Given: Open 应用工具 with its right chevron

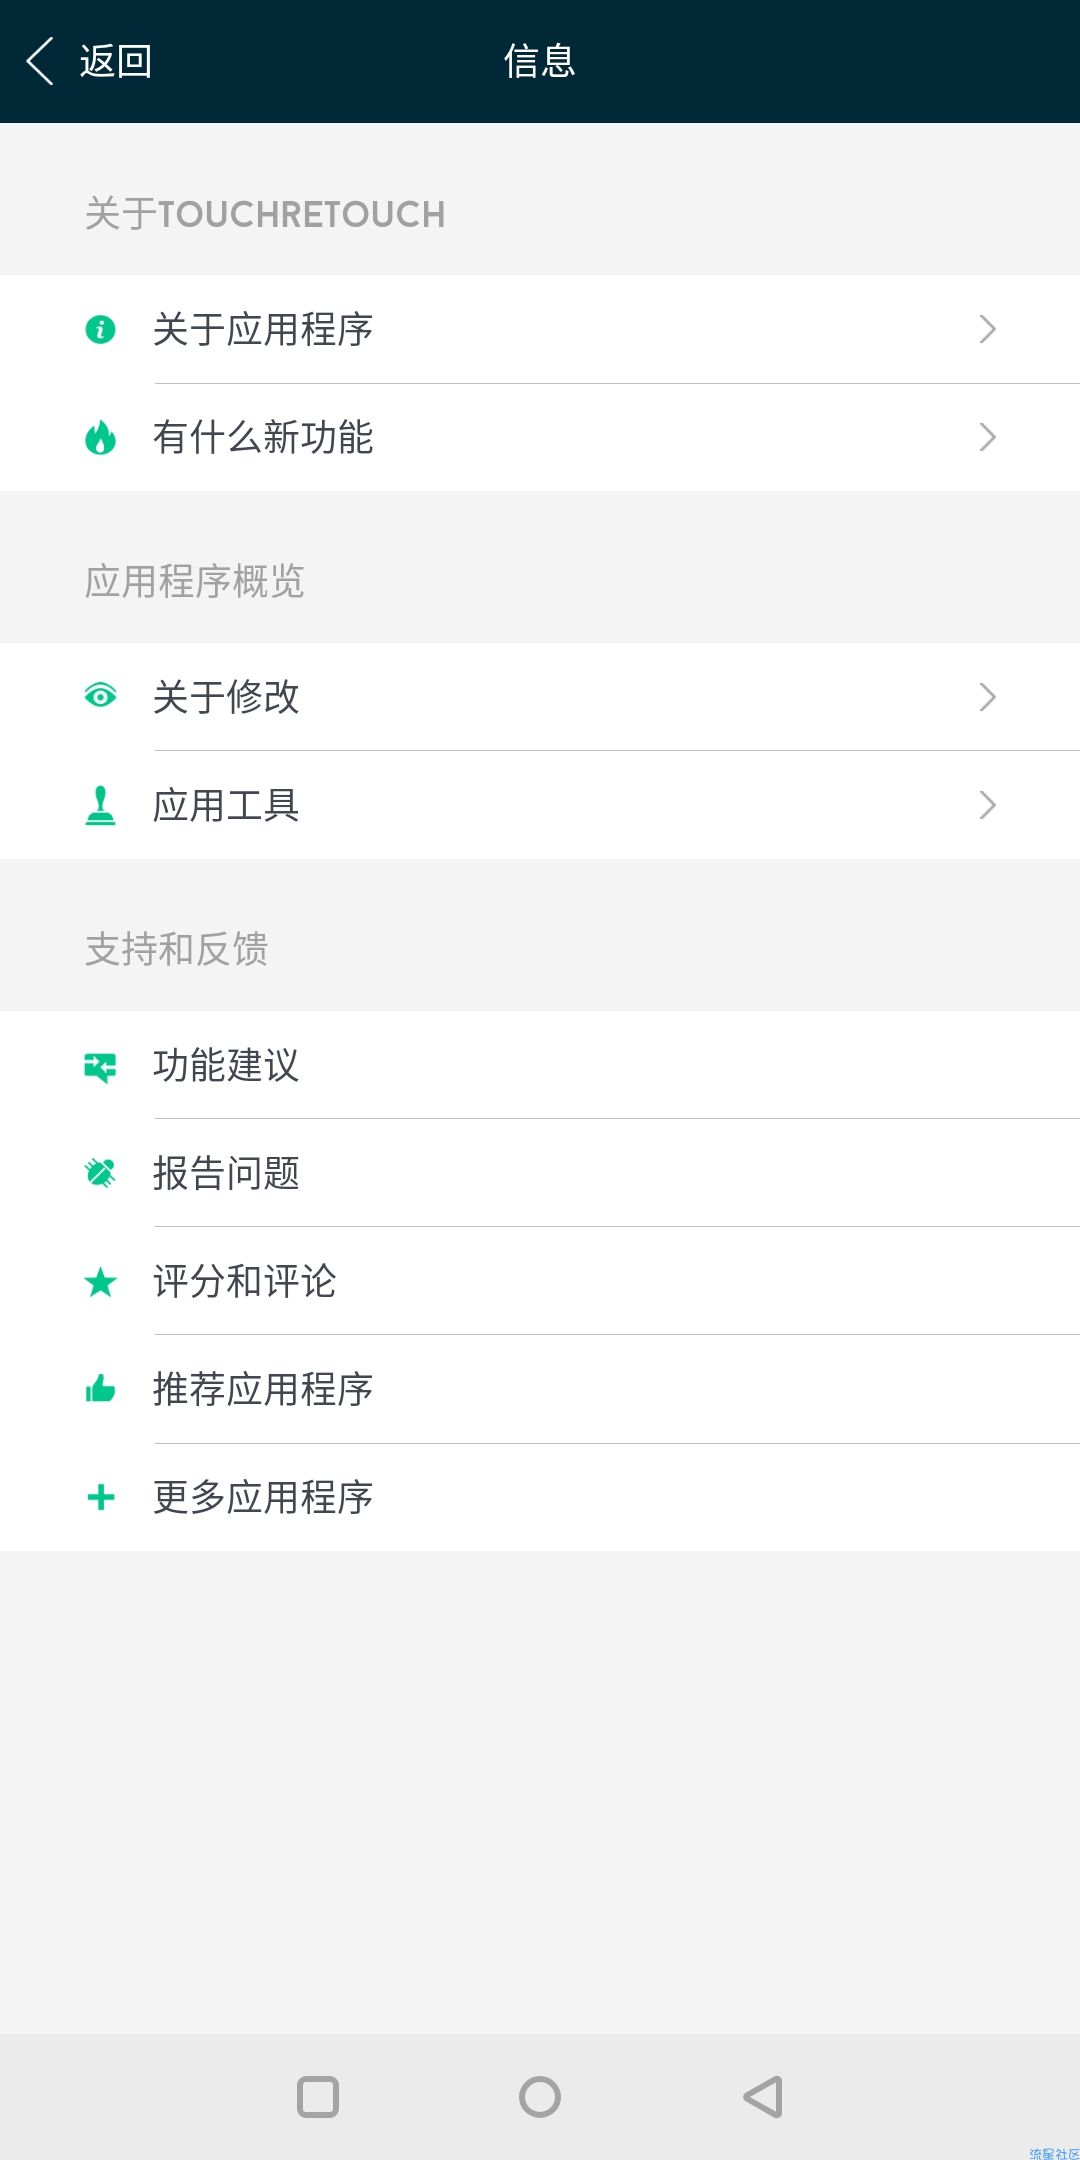Looking at the screenshot, I should click(987, 805).
